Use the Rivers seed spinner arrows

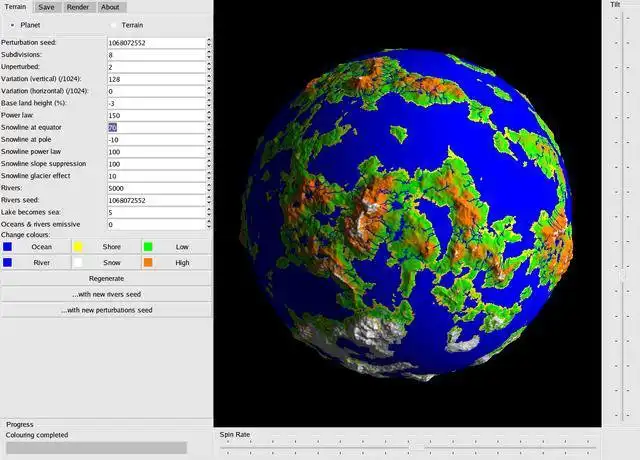coord(209,200)
